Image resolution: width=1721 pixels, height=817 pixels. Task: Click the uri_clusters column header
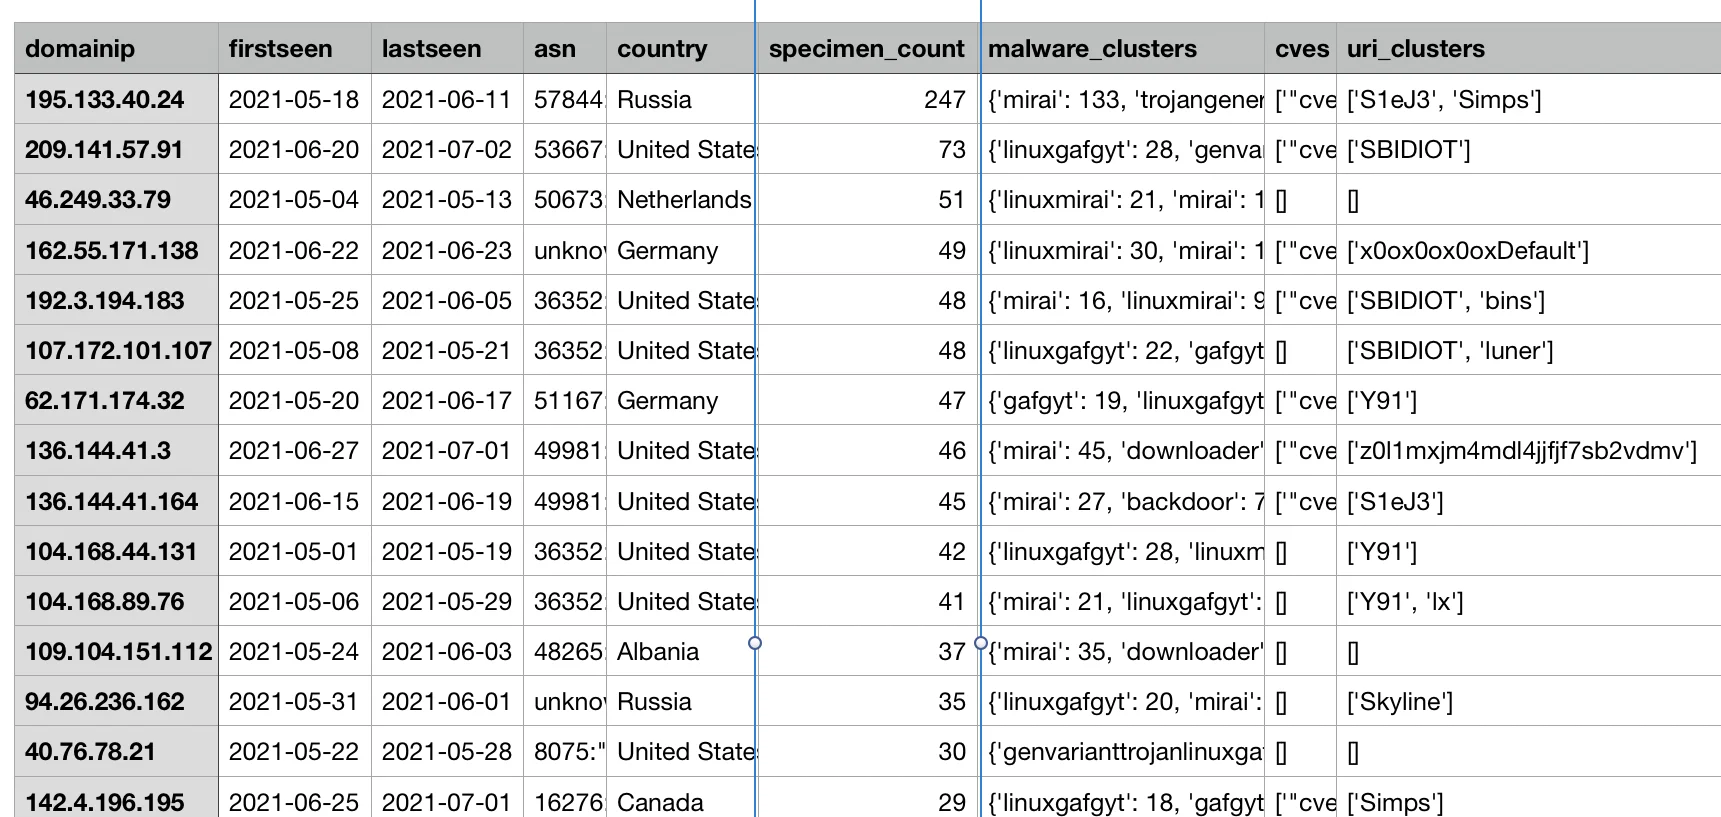tap(1528, 49)
